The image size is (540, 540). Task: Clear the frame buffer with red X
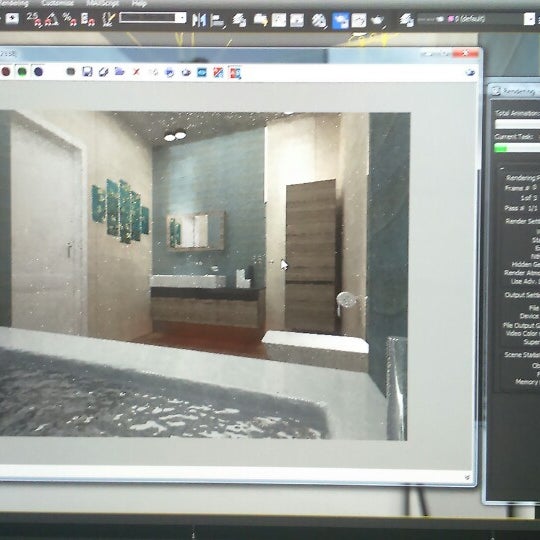tap(136, 72)
